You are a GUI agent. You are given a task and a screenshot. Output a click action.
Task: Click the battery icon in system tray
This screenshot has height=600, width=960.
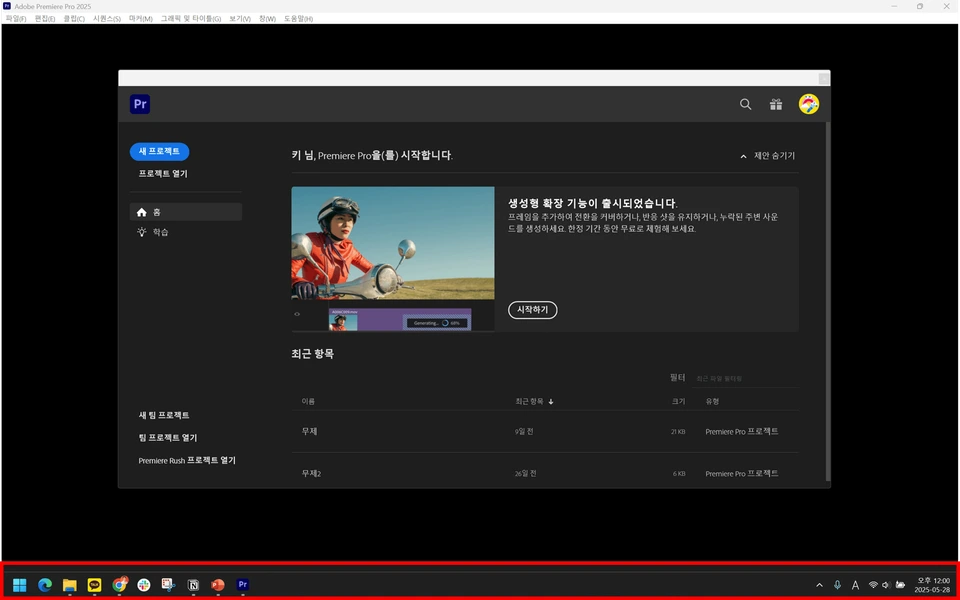coord(900,585)
